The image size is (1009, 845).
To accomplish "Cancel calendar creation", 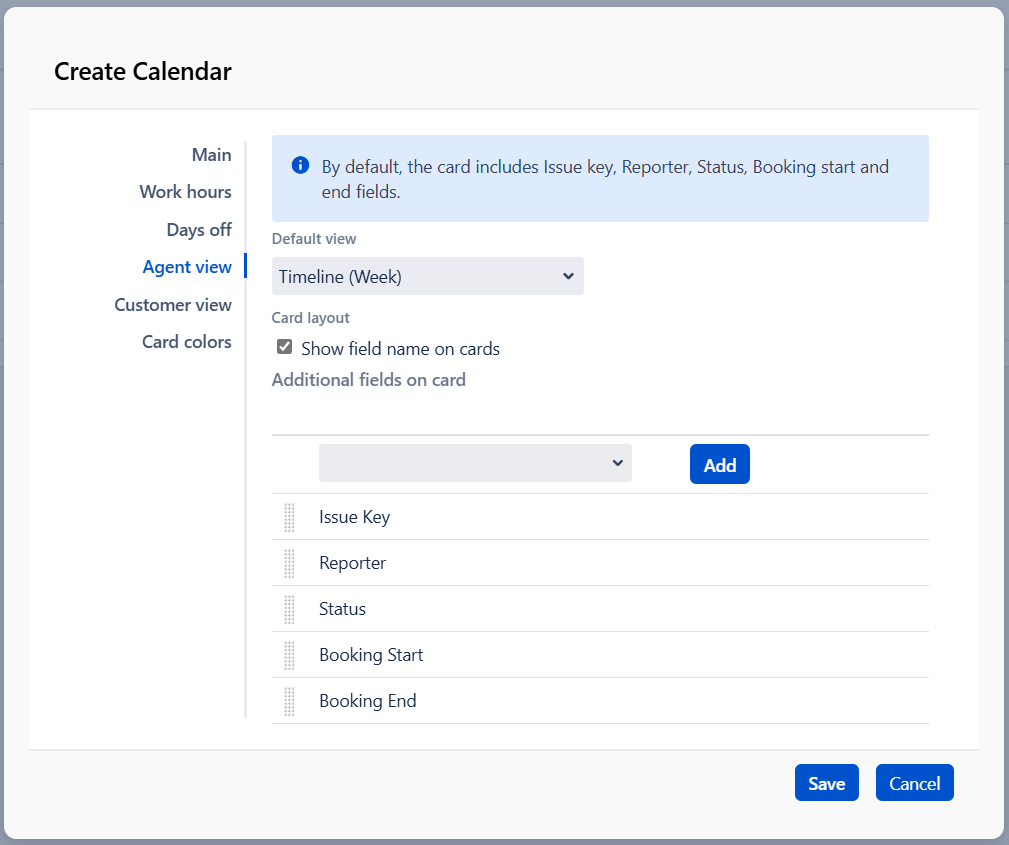I will [914, 783].
